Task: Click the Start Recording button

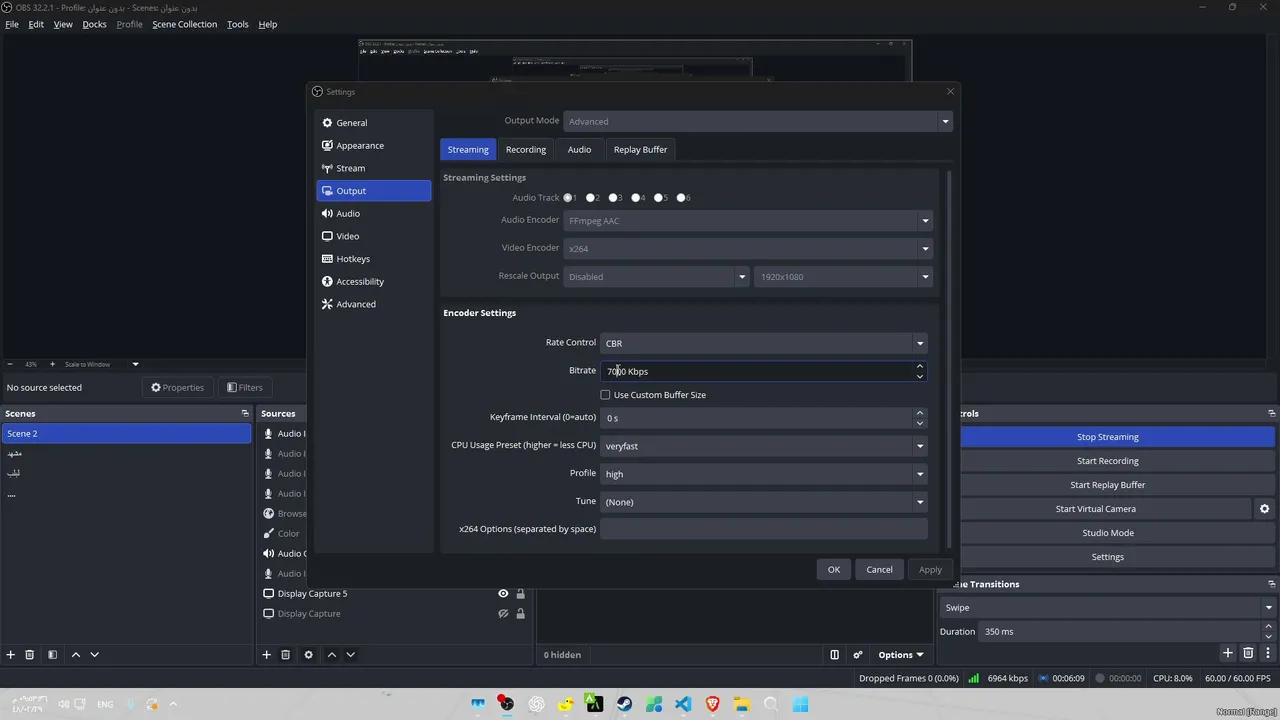Action: click(1107, 461)
